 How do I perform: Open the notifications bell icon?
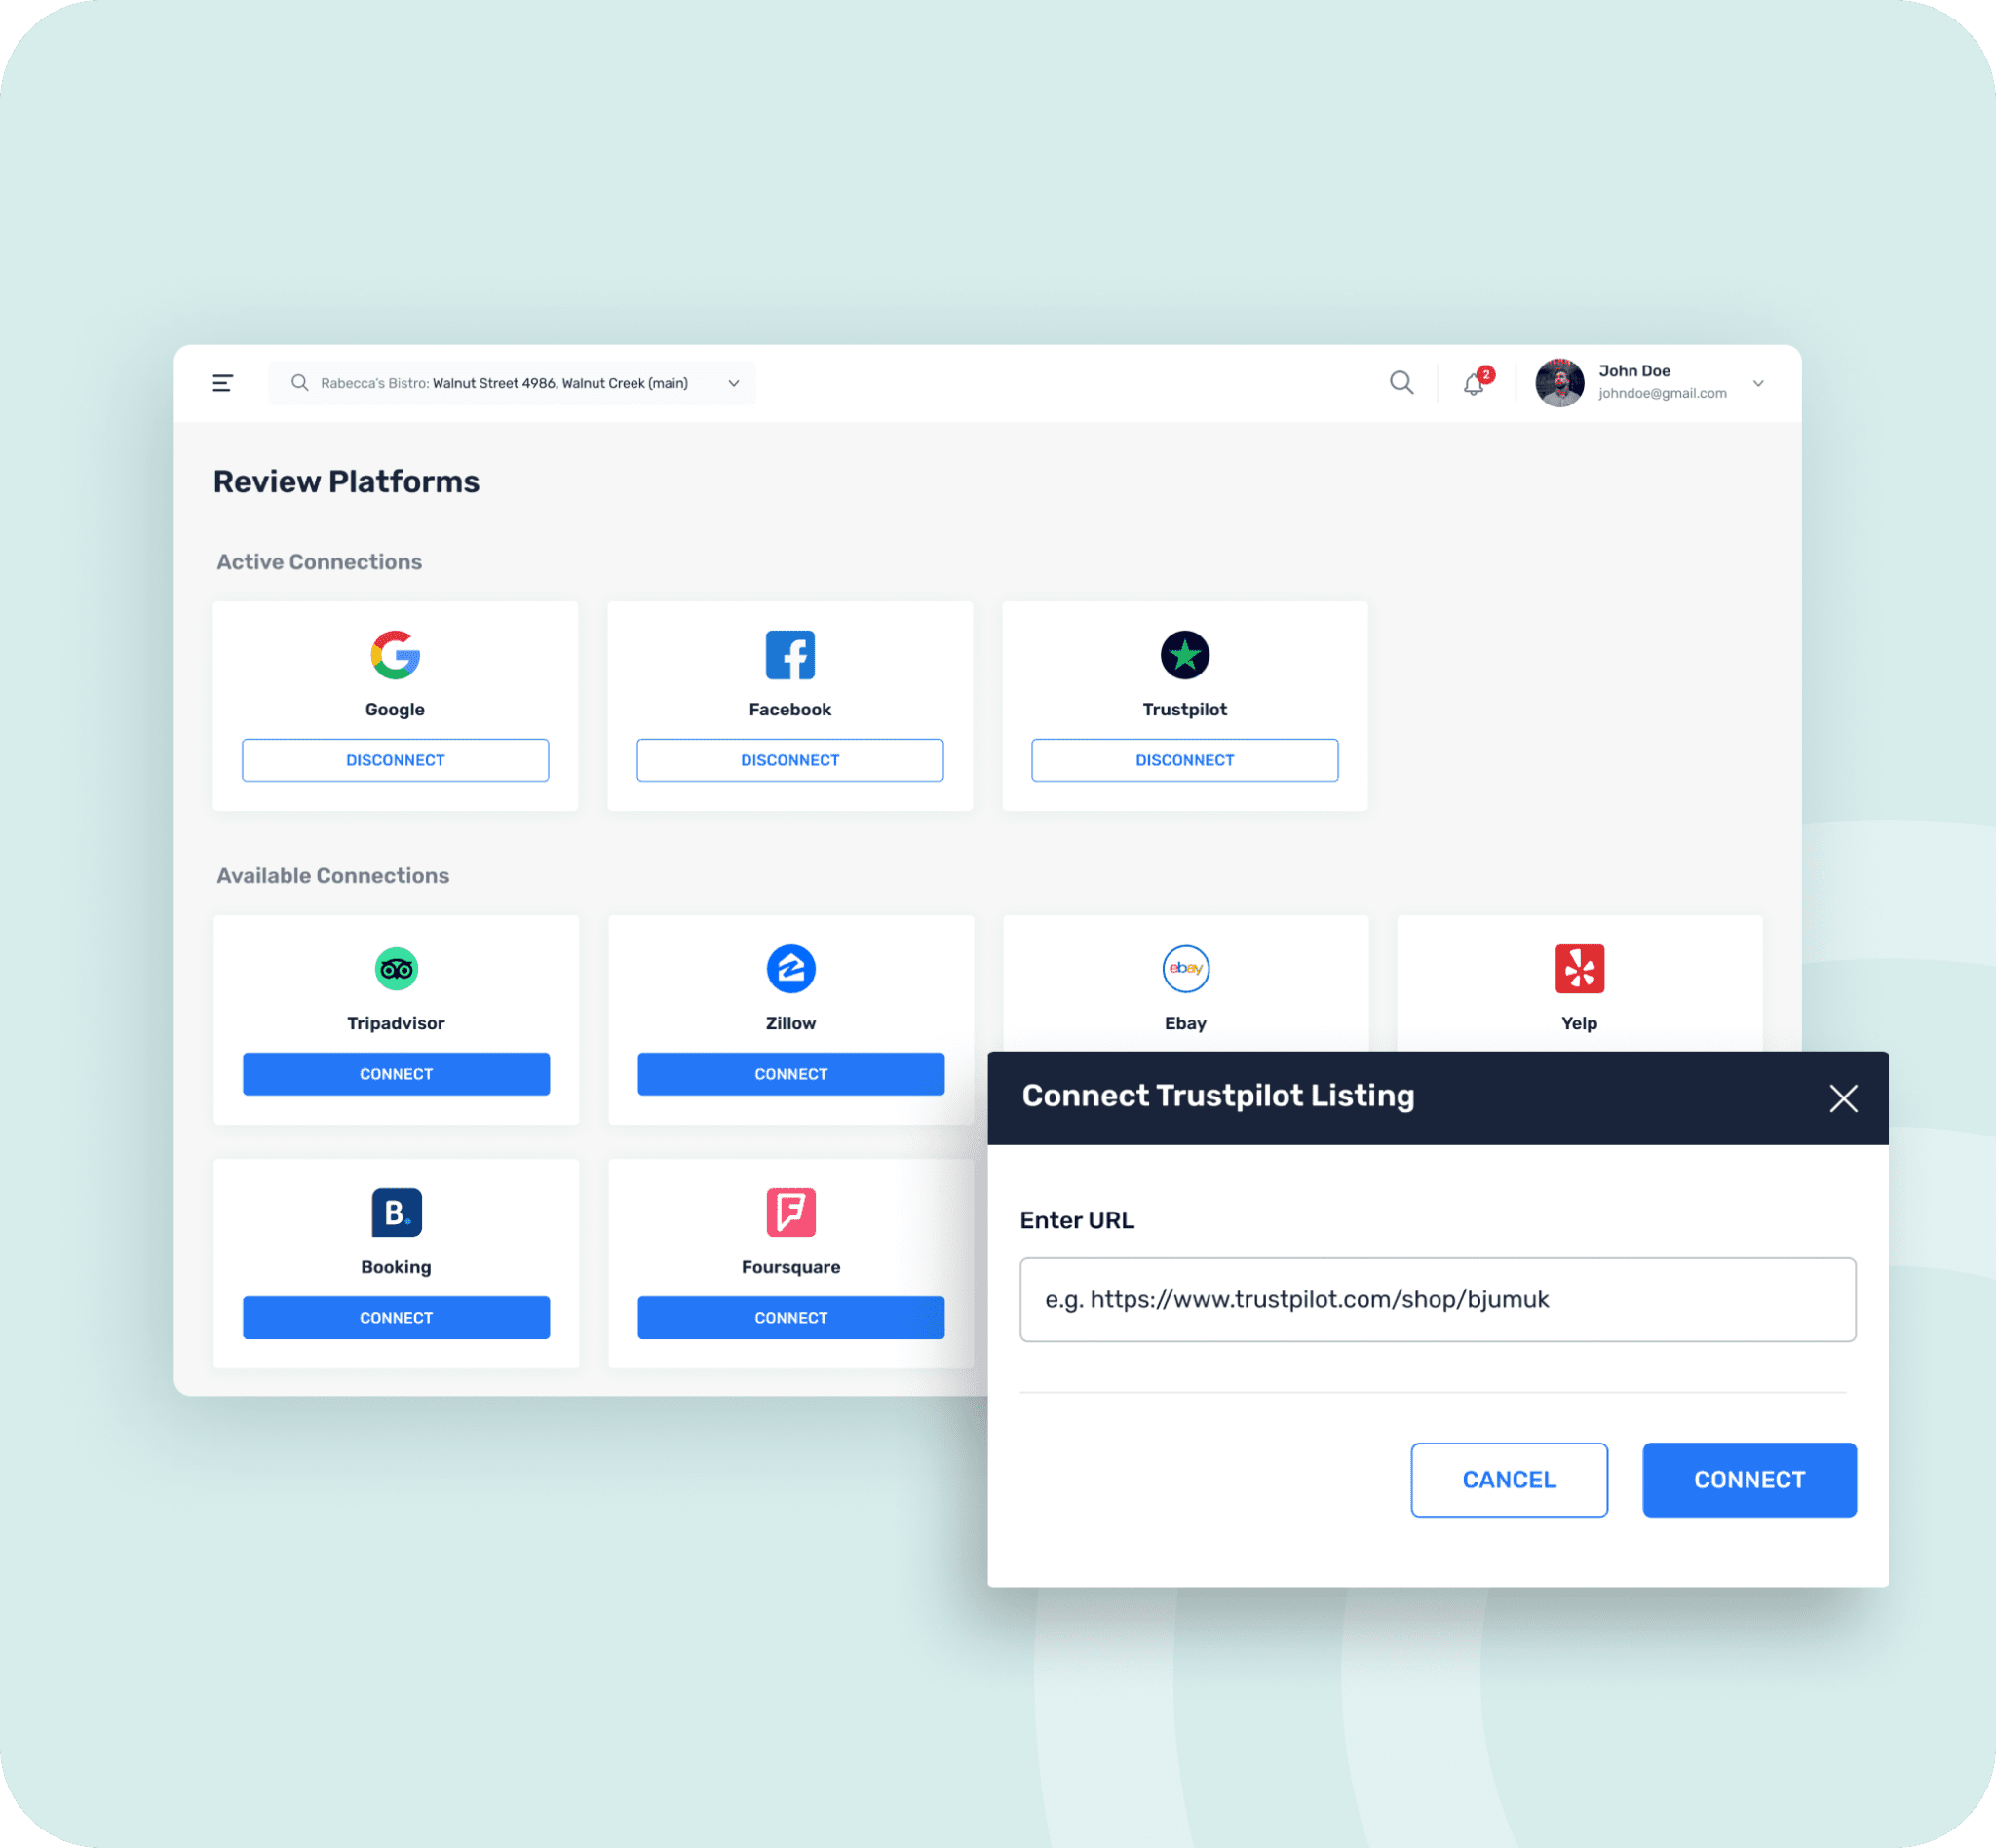[x=1475, y=384]
